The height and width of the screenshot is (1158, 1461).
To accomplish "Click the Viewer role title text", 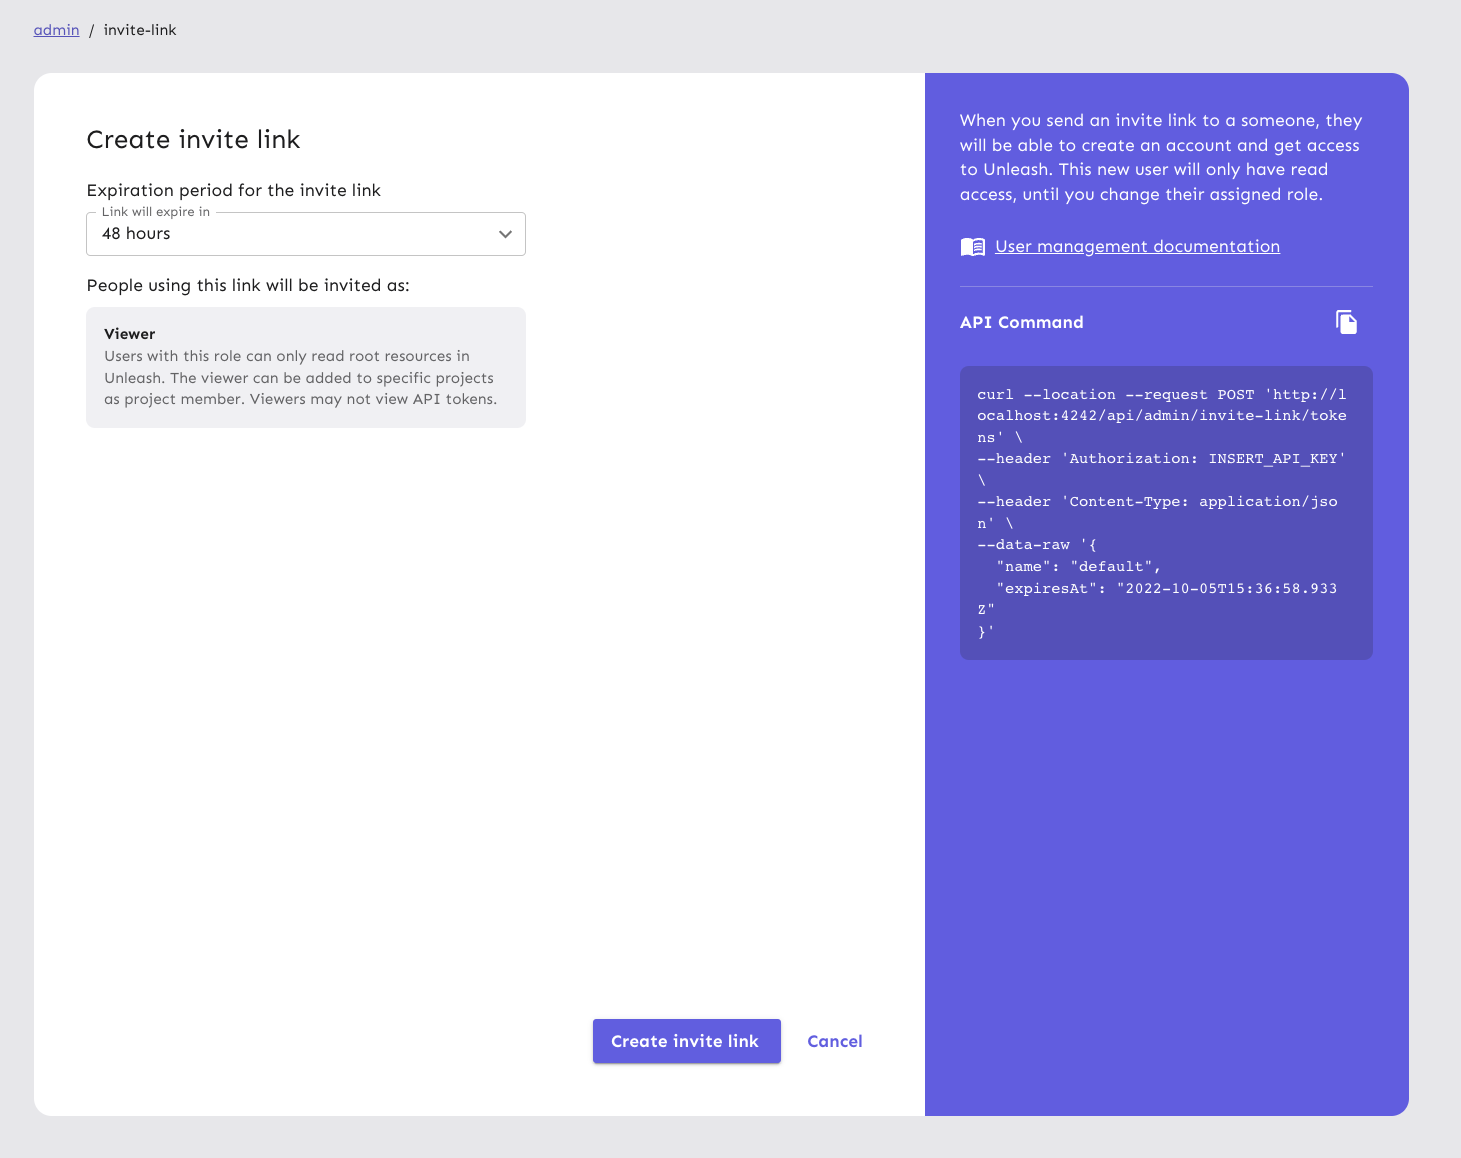I will 129,333.
